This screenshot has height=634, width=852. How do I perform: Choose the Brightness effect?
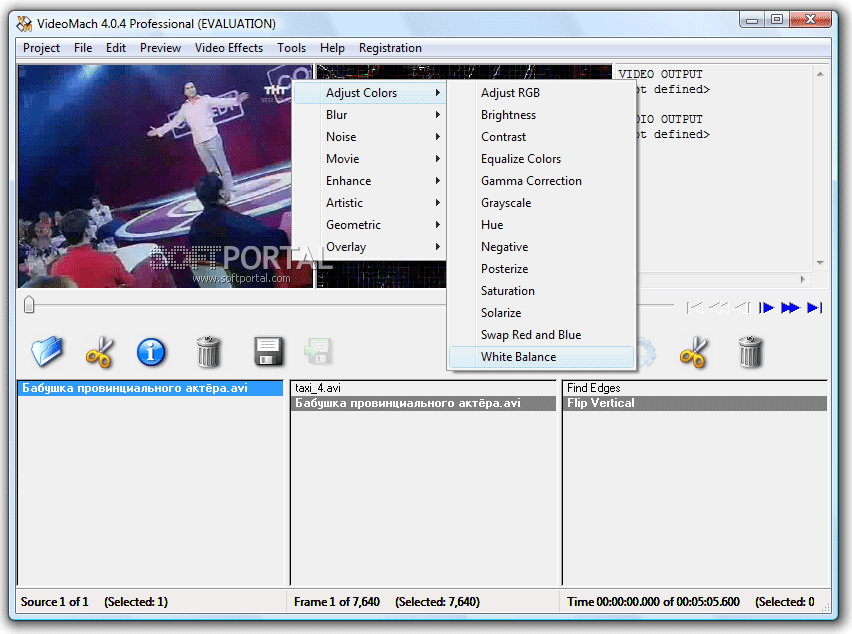541,115
